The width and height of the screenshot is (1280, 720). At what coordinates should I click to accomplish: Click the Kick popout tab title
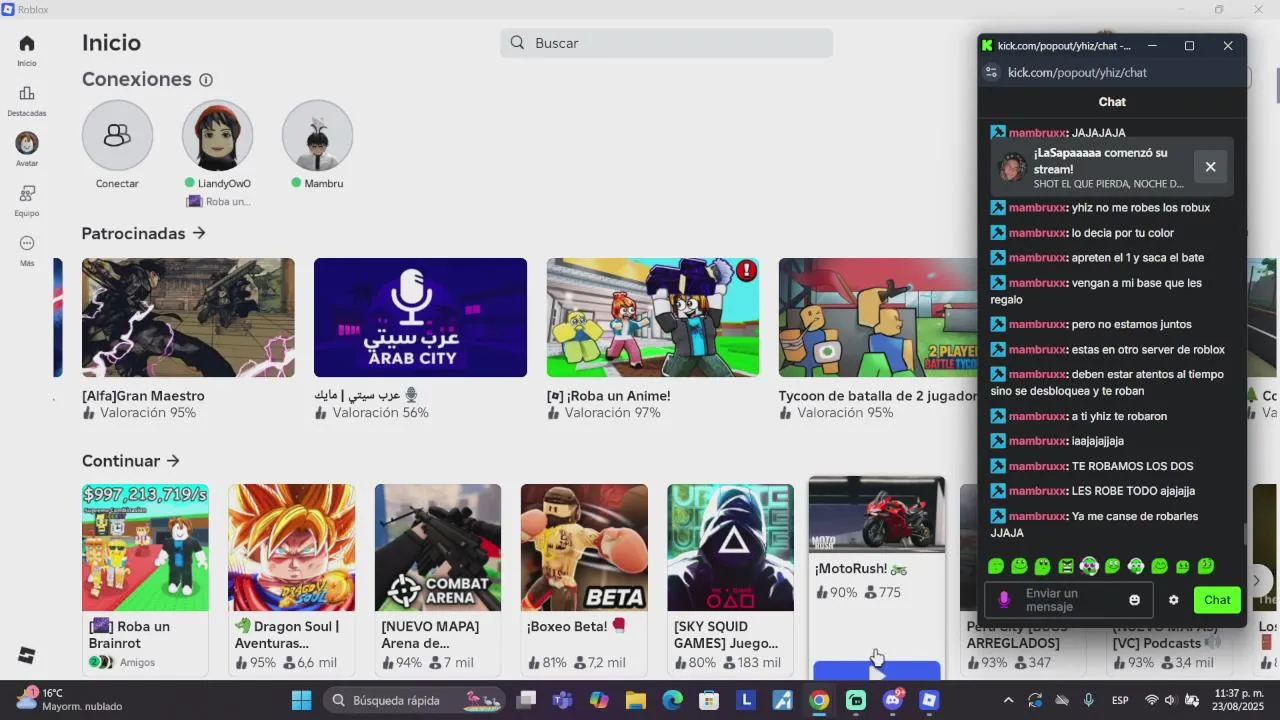[x=1064, y=45]
